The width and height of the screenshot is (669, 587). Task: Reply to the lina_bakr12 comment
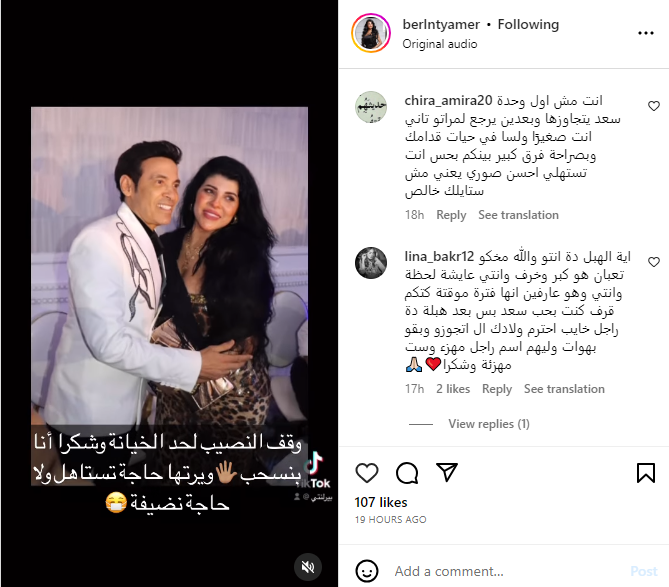point(497,389)
